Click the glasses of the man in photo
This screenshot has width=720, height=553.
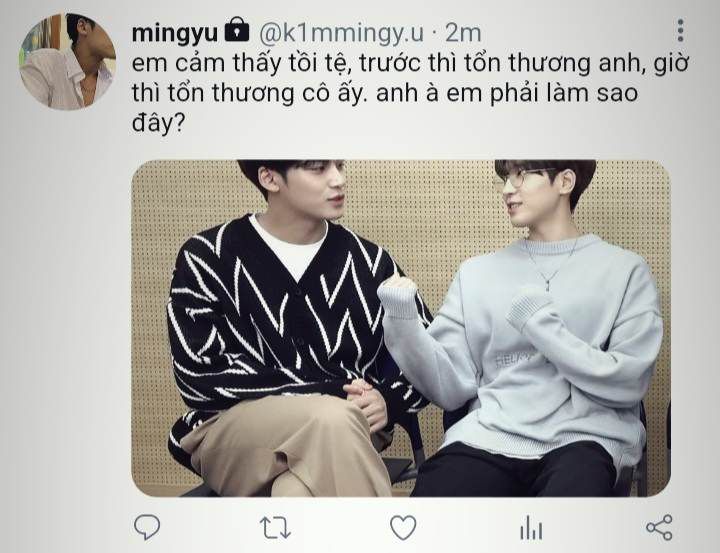coord(528,178)
